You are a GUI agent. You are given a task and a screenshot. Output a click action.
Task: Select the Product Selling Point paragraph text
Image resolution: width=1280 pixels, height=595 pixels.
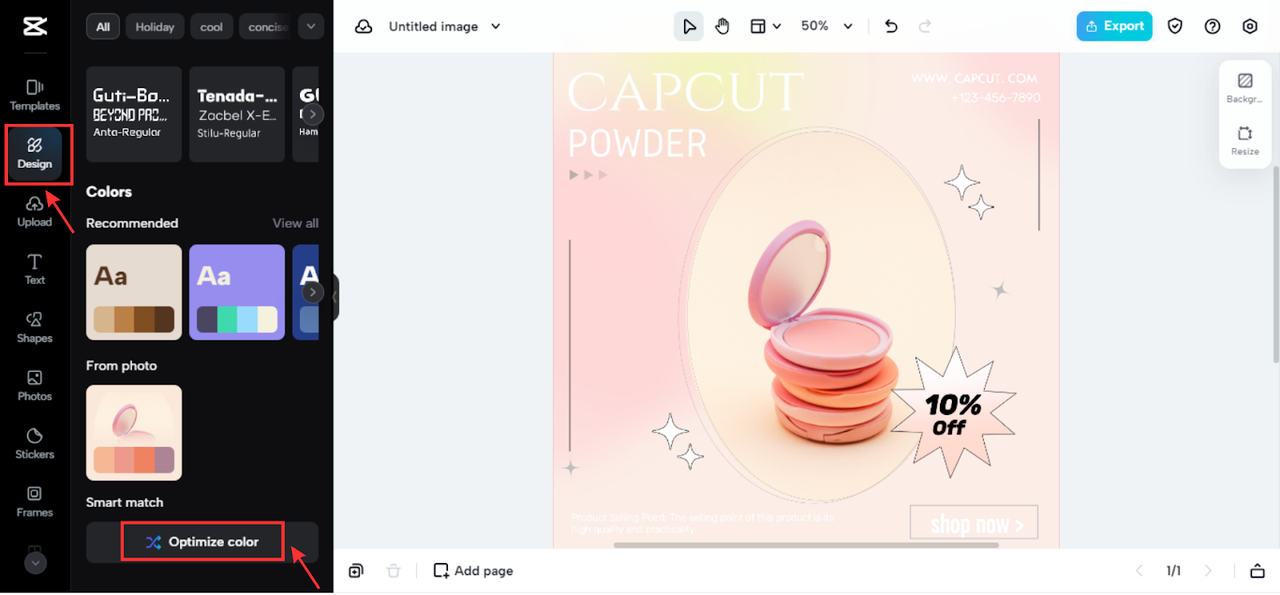702,523
